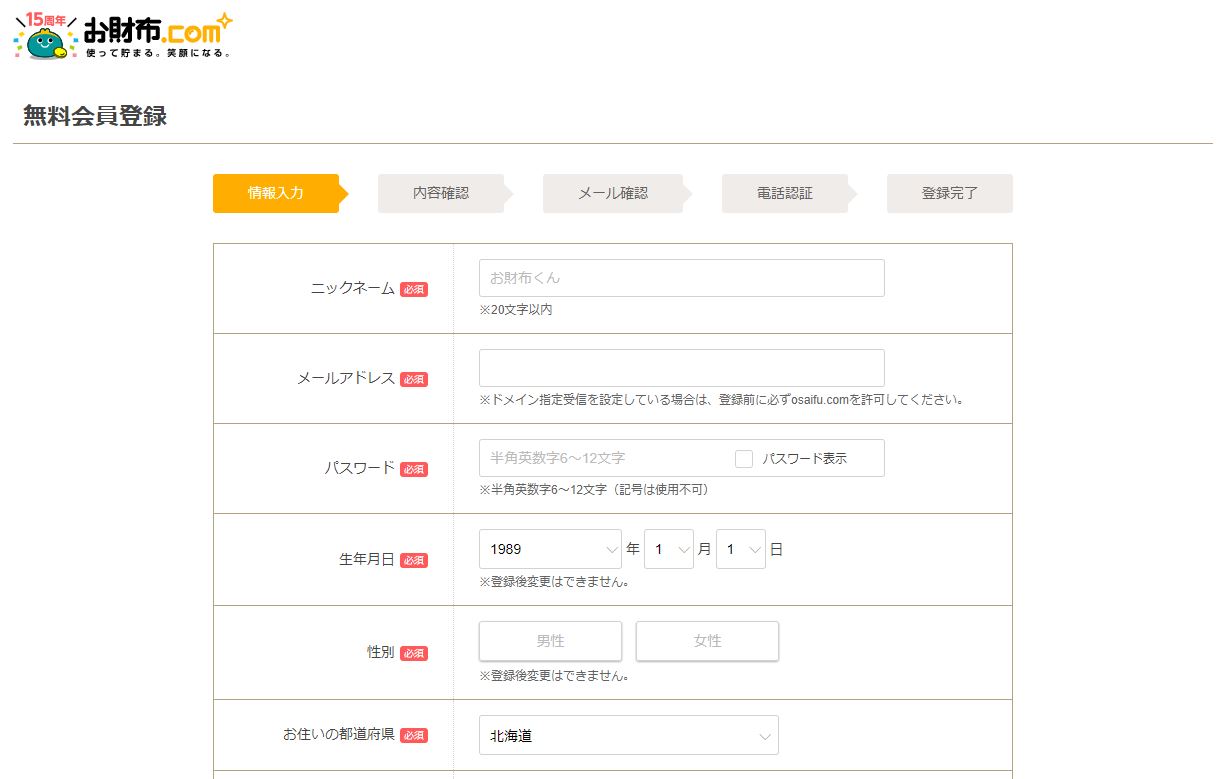Click the メール確認 step tab
Image resolution: width=1227 pixels, height=779 pixels.
coord(612,194)
